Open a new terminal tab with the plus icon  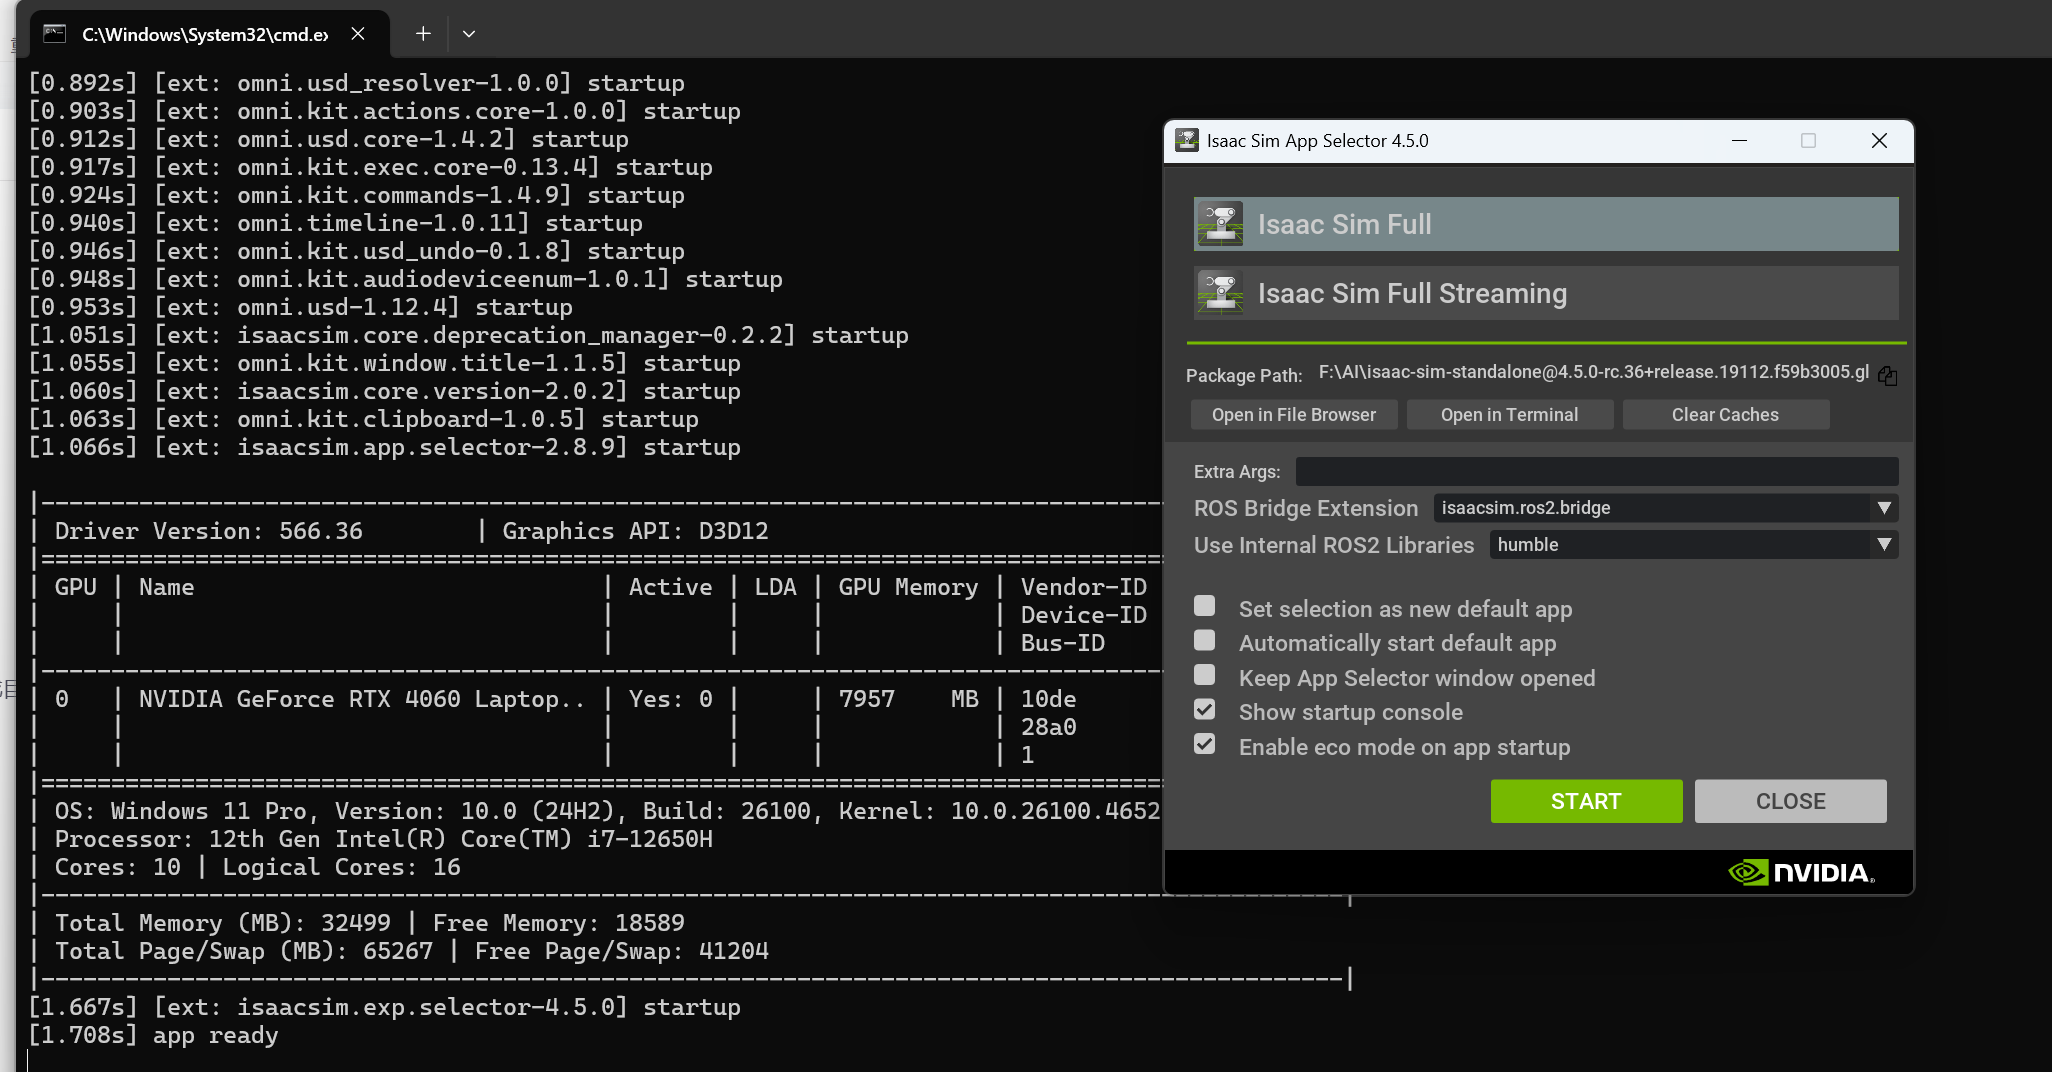click(x=423, y=34)
